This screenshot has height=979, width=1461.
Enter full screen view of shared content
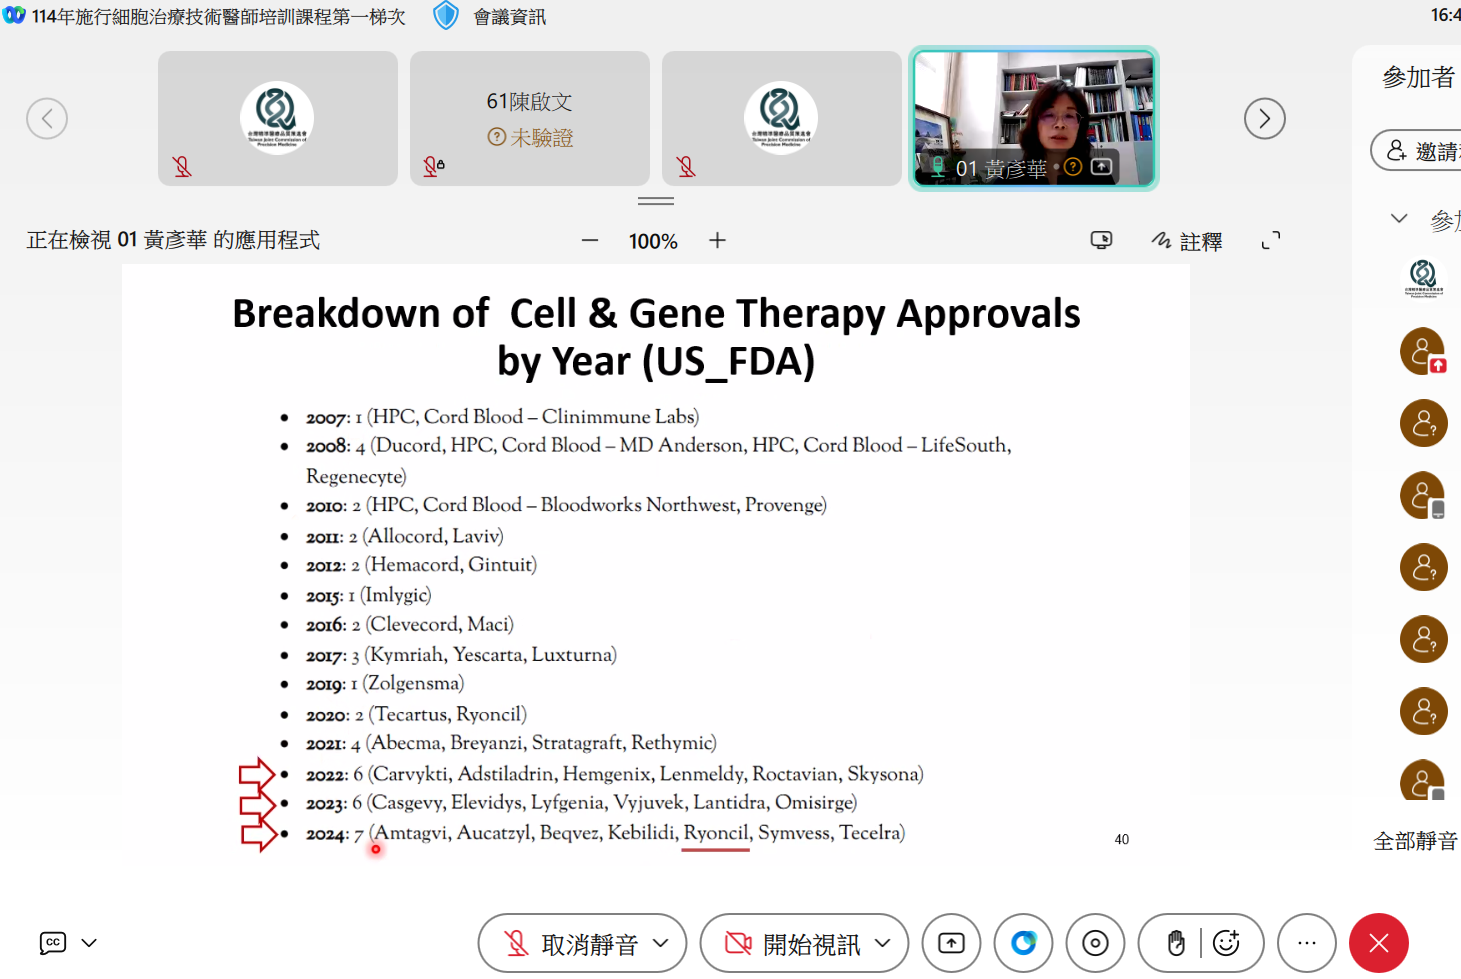point(1271,240)
